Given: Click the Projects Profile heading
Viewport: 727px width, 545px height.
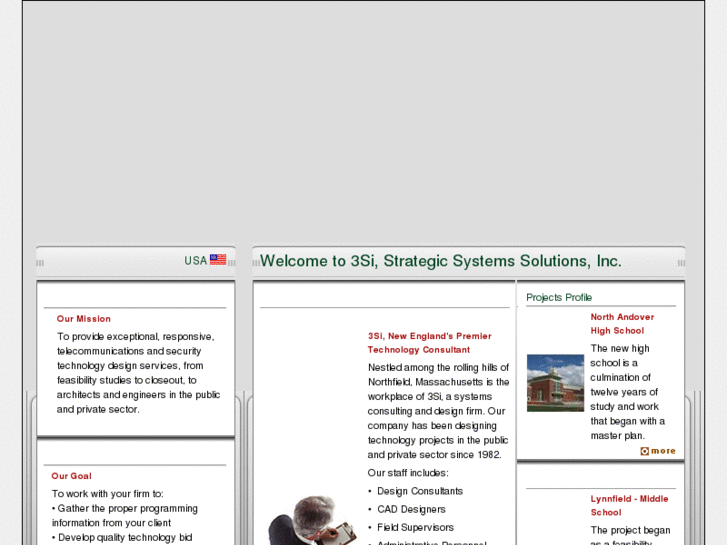Looking at the screenshot, I should pos(559,297).
